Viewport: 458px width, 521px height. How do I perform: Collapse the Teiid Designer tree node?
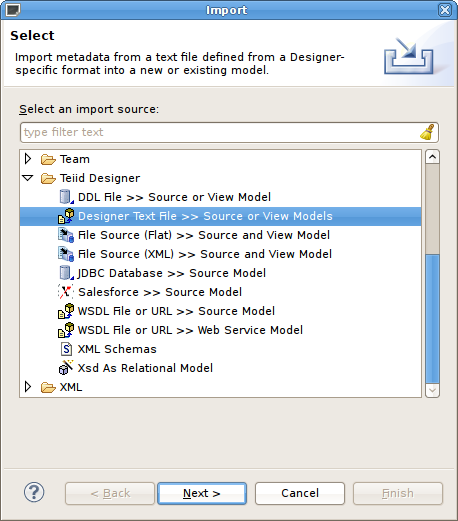click(x=28, y=178)
